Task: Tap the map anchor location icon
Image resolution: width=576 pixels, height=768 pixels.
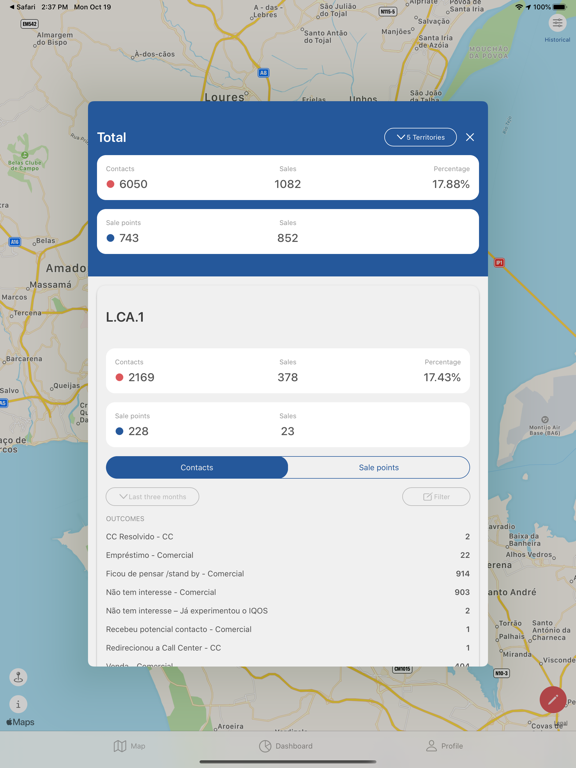Action: tap(19, 677)
